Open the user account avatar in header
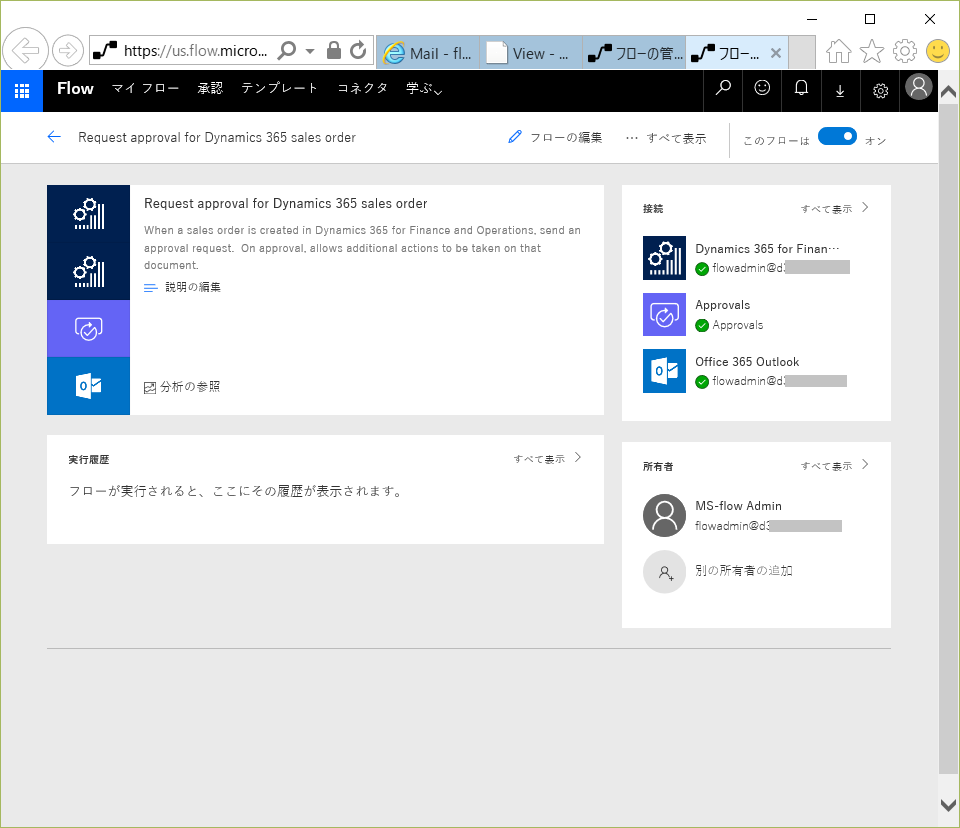The width and height of the screenshot is (960, 828). pyautogui.click(x=919, y=87)
